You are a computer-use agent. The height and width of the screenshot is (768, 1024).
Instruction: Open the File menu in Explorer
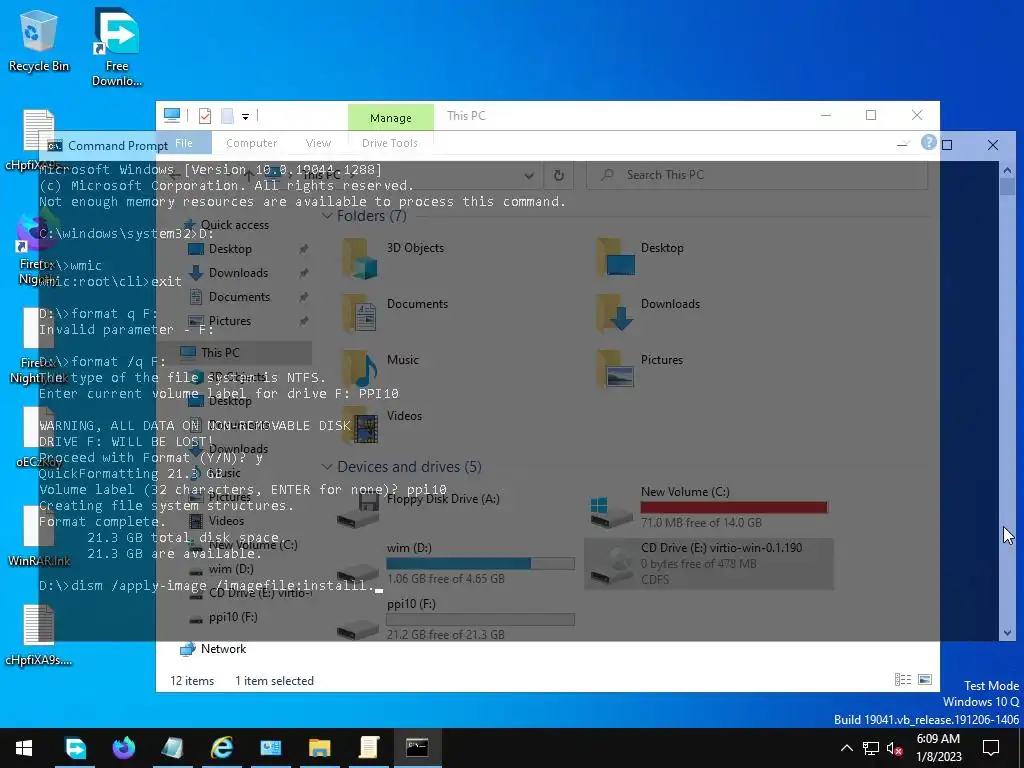(x=184, y=143)
